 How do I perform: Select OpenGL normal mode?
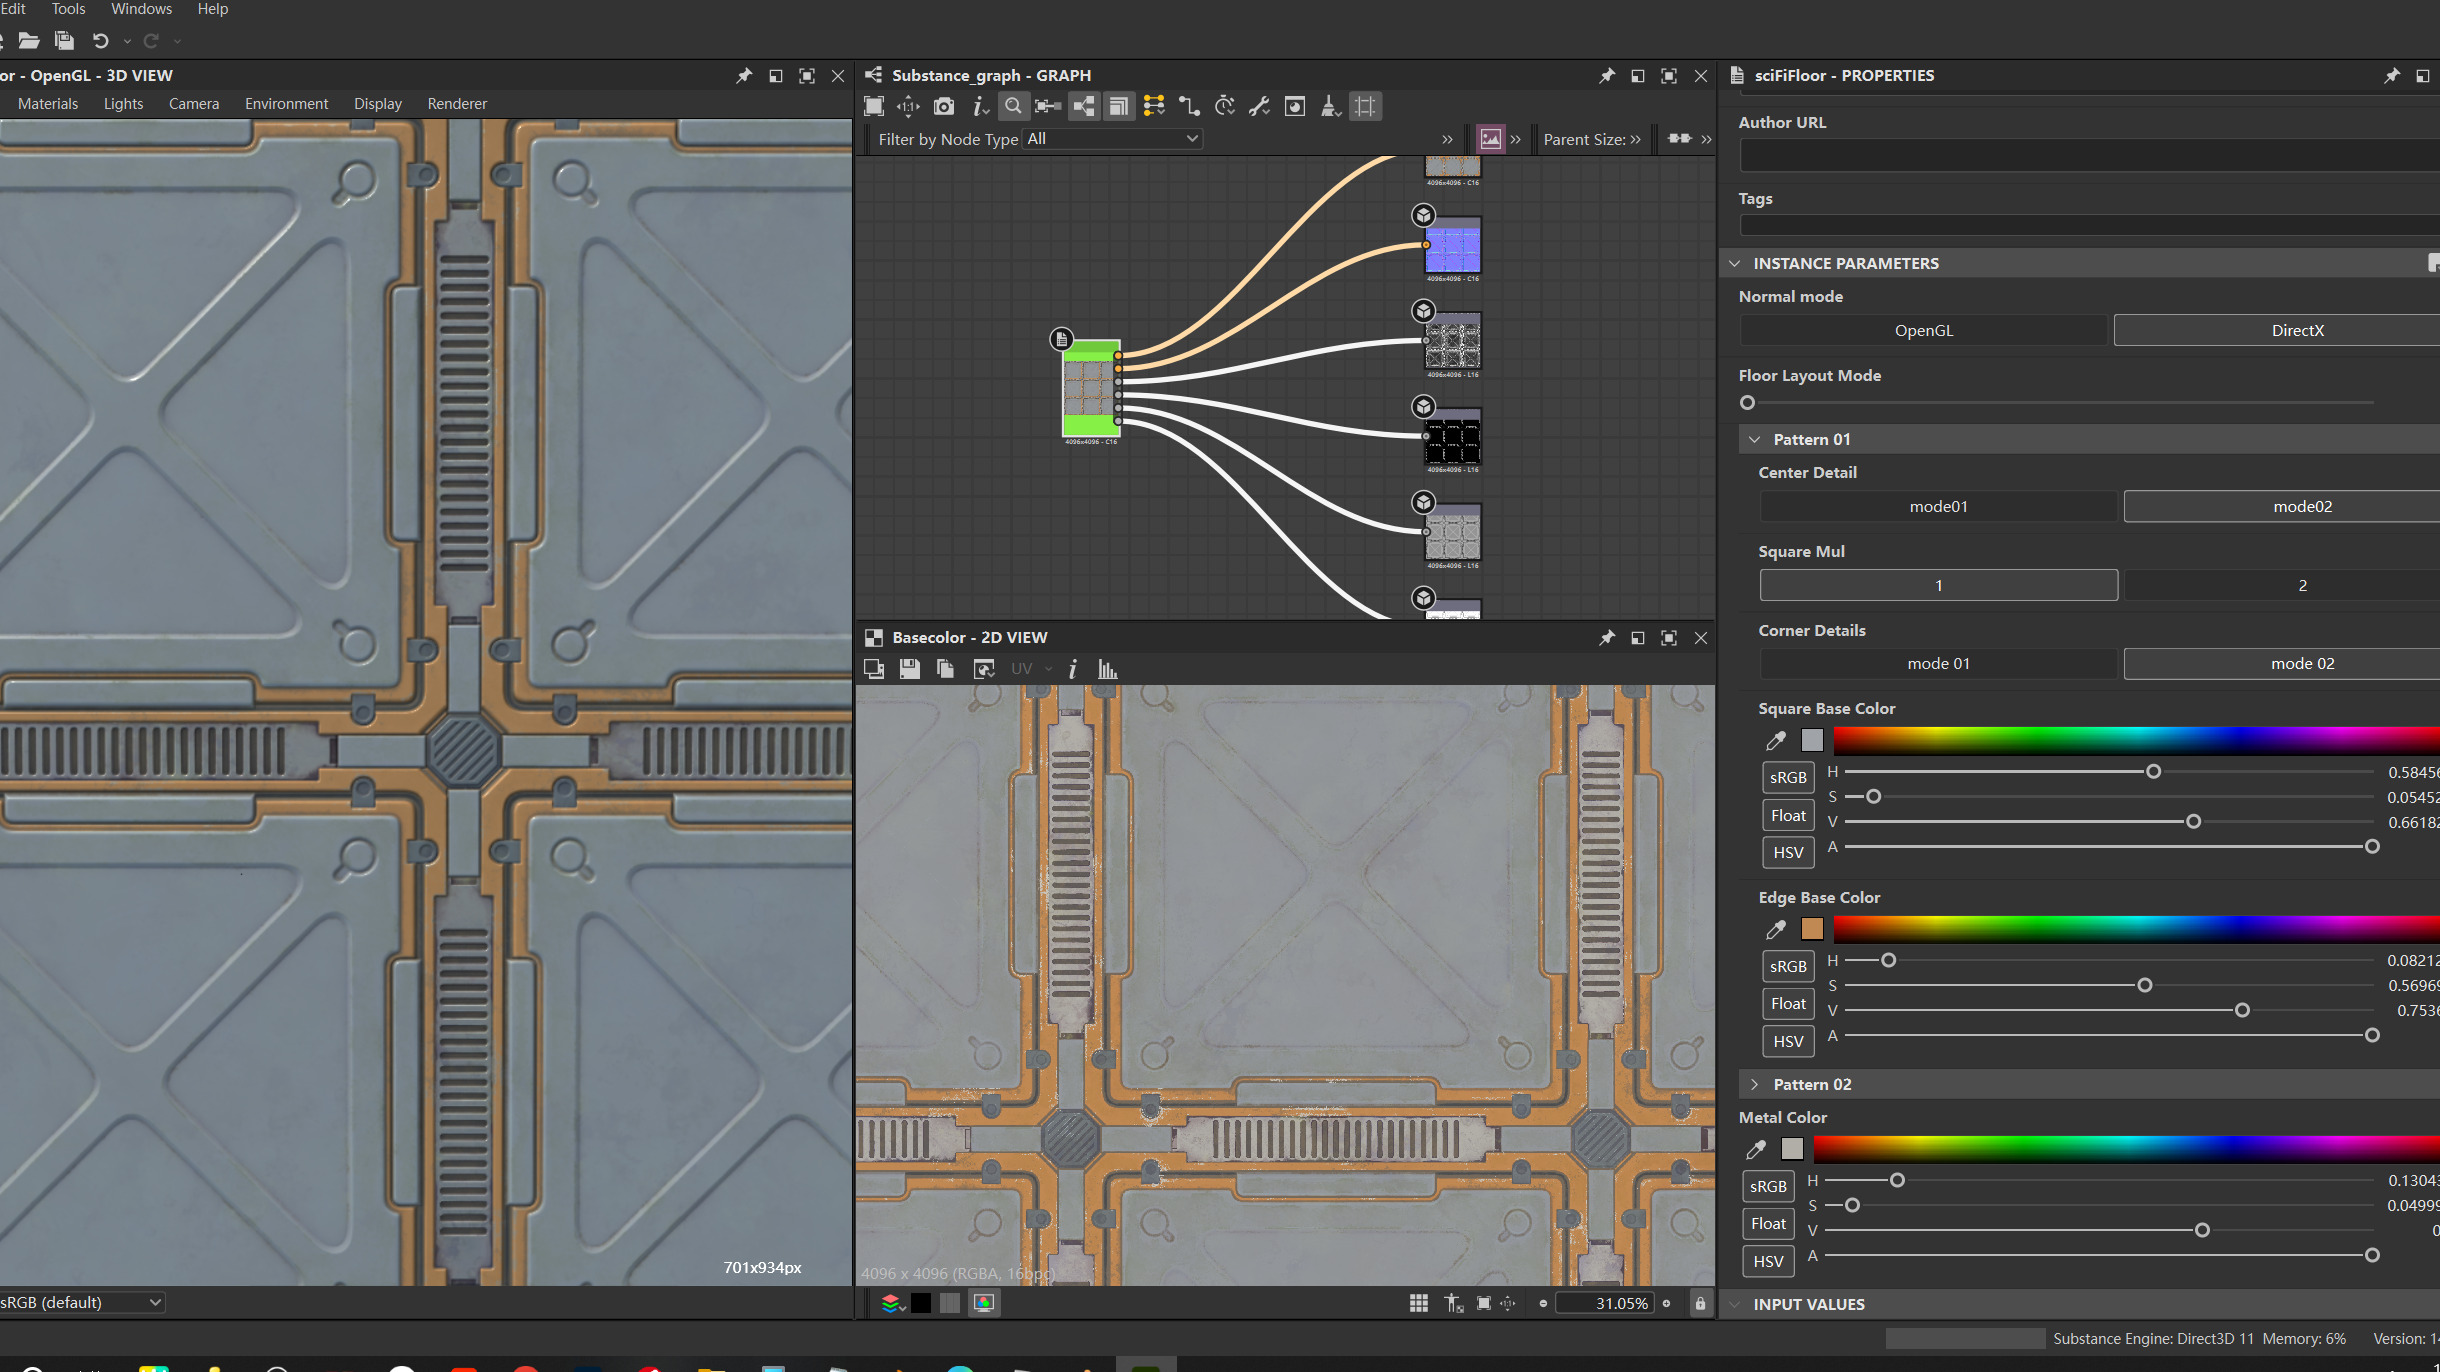pyautogui.click(x=1923, y=330)
